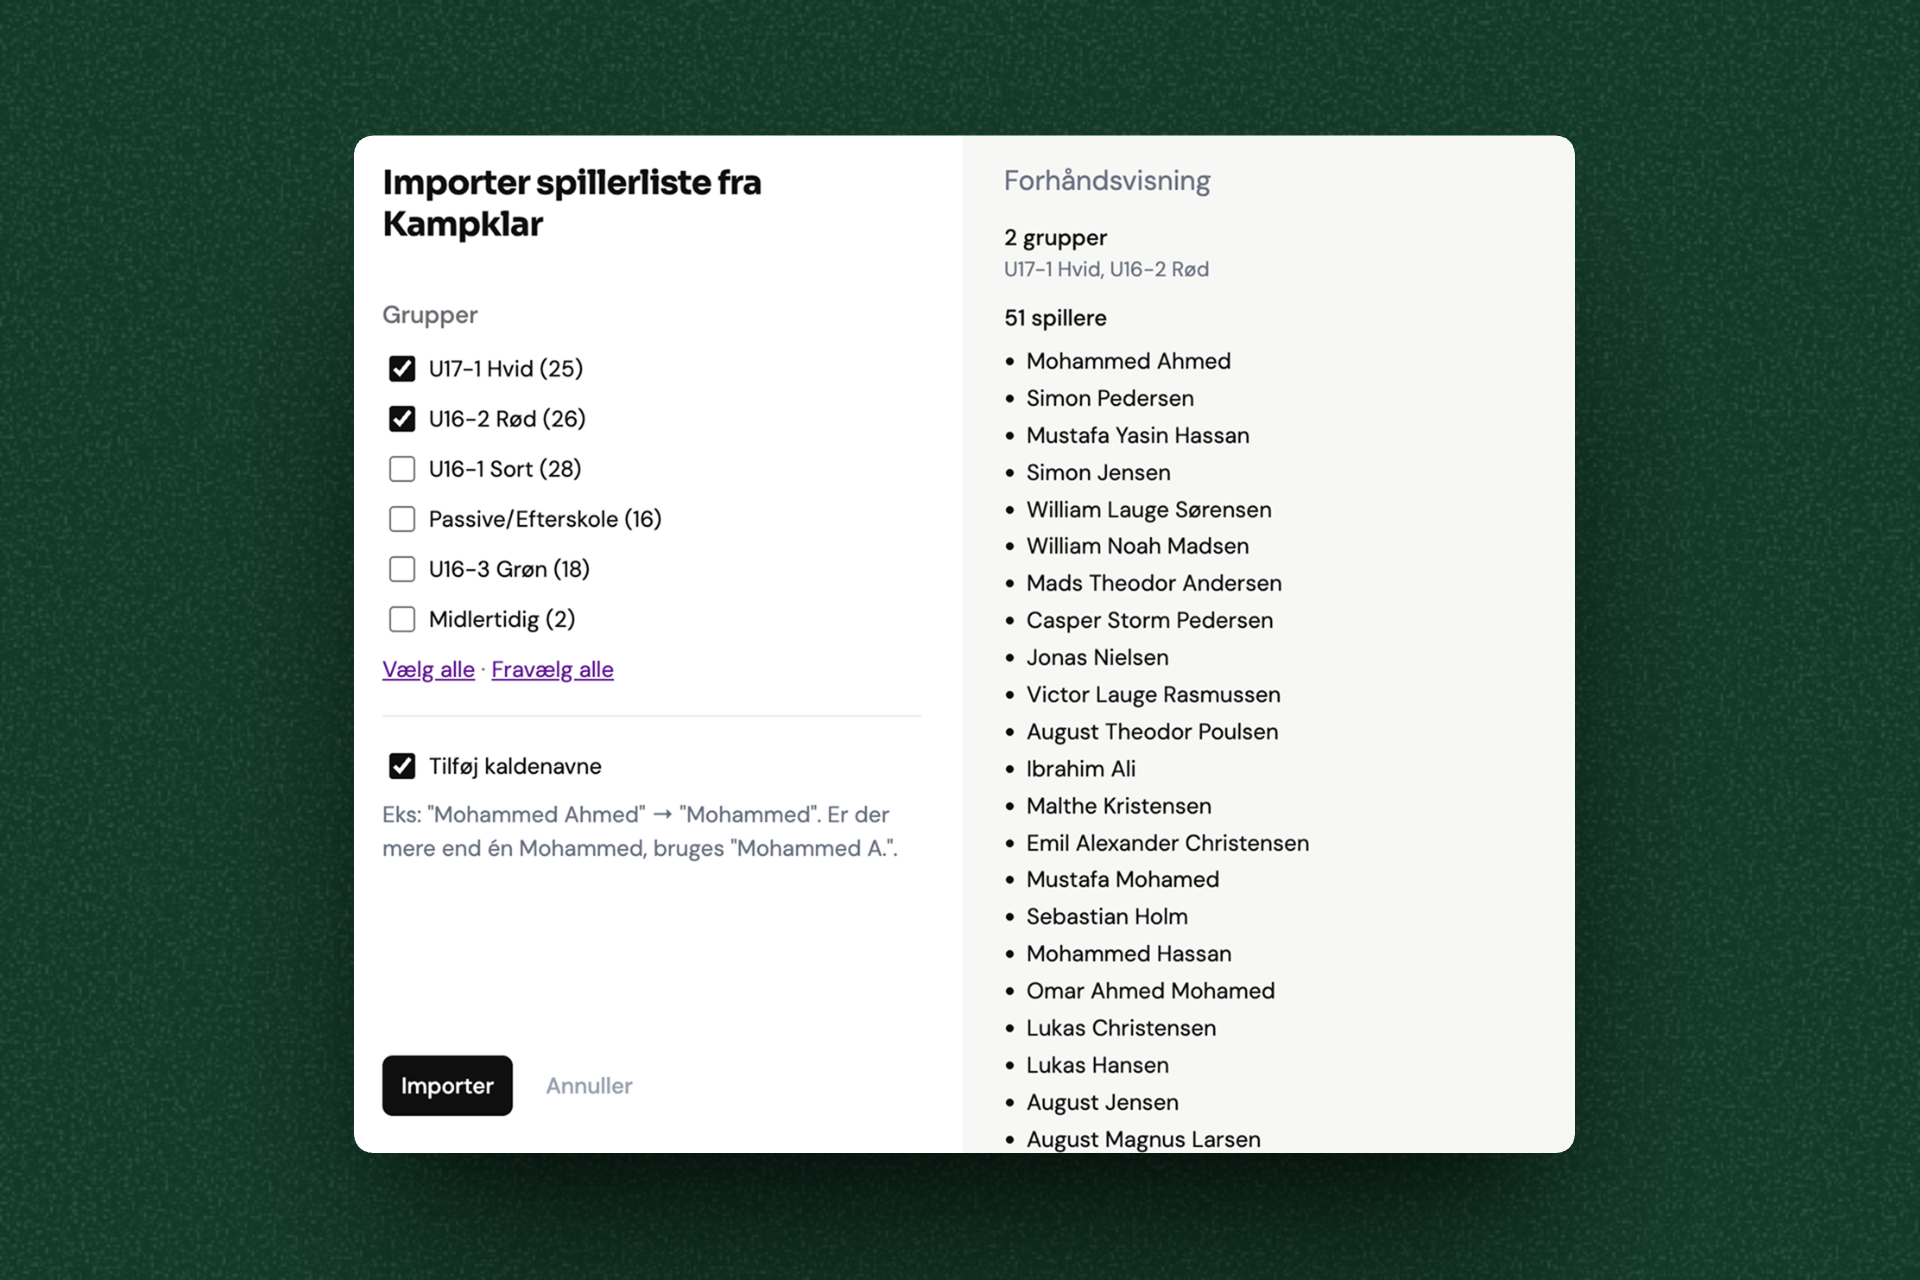Select the U16-3 Grøn group
Viewport: 1920px width, 1280px height.
pos(402,569)
